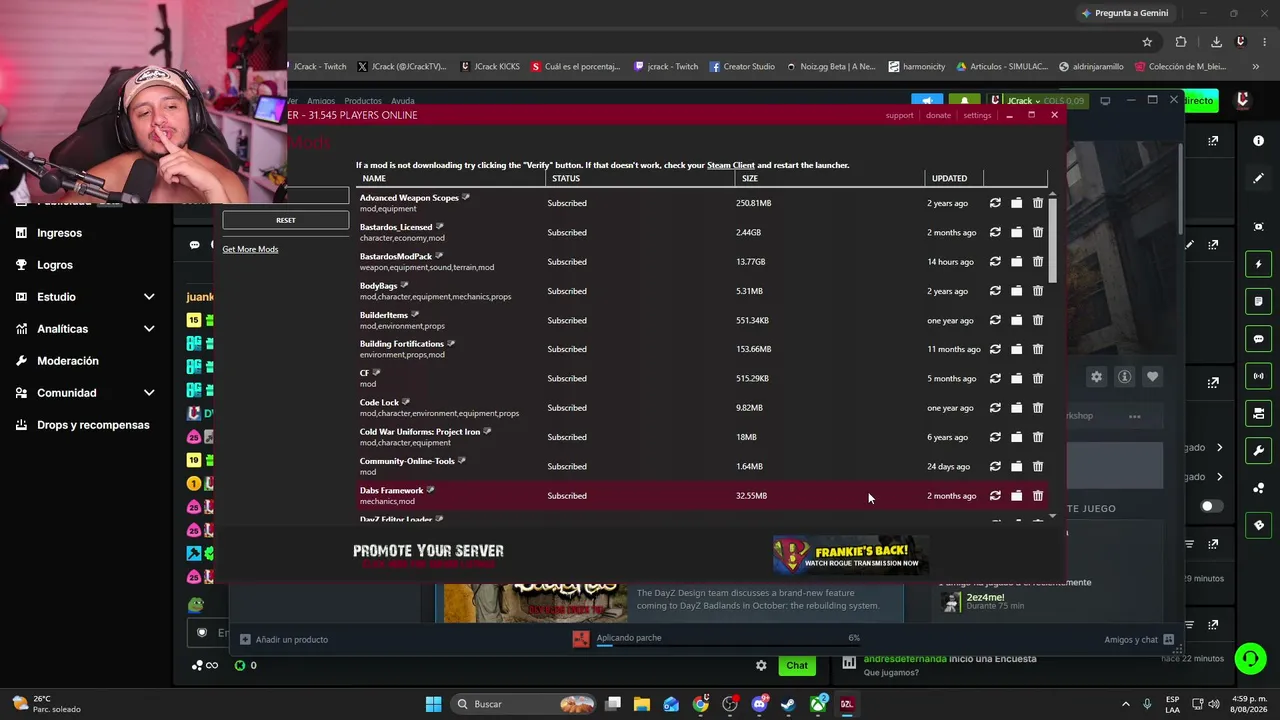Image resolution: width=1280 pixels, height=720 pixels.
Task: Click the green headset support button
Action: point(1250,658)
